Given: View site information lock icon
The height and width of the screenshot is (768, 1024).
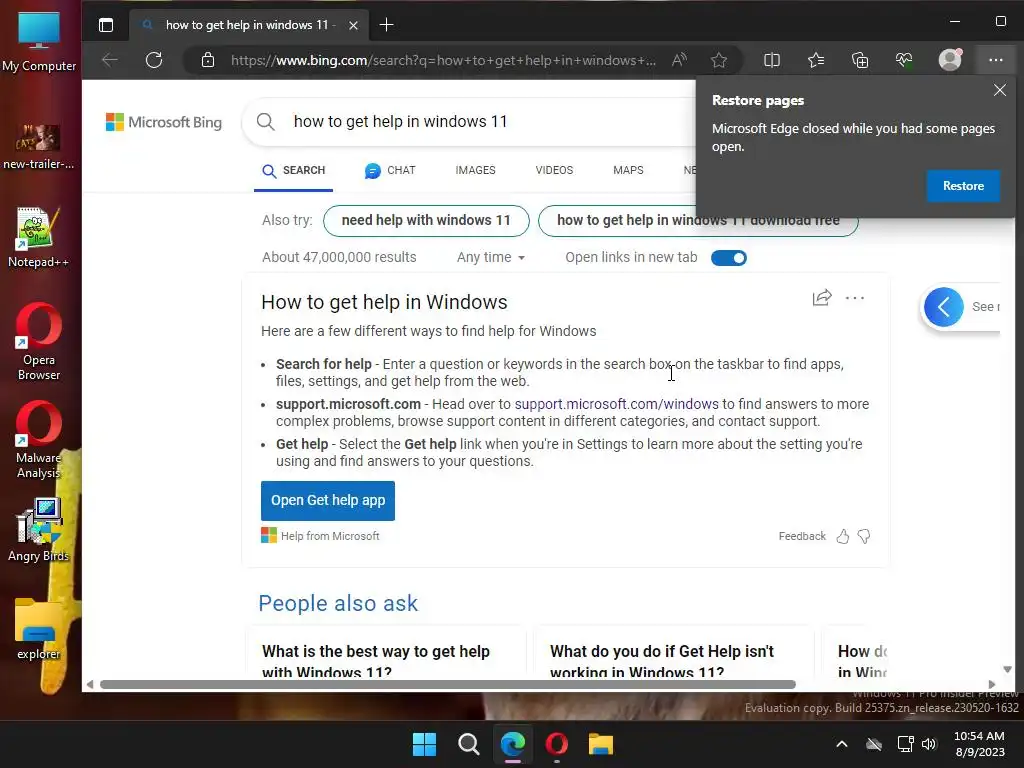Looking at the screenshot, I should [208, 60].
